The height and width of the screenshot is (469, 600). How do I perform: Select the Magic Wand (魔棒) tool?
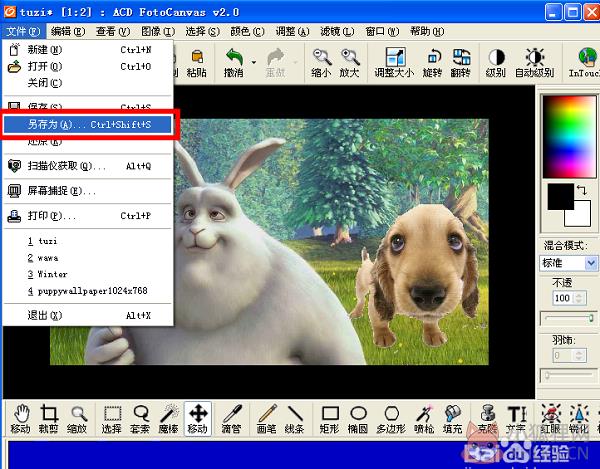[x=169, y=419]
